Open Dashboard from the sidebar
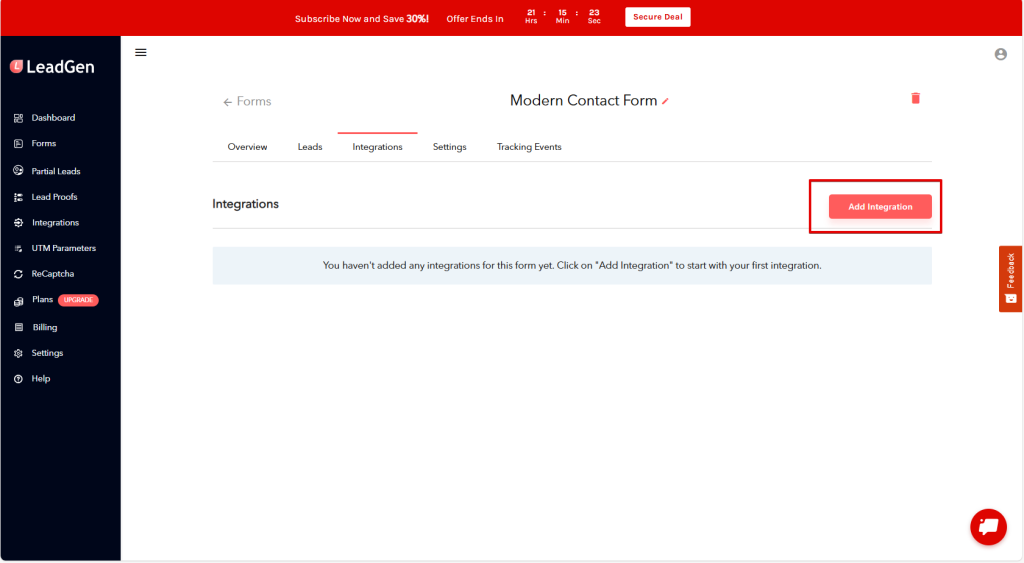 [x=52, y=118]
